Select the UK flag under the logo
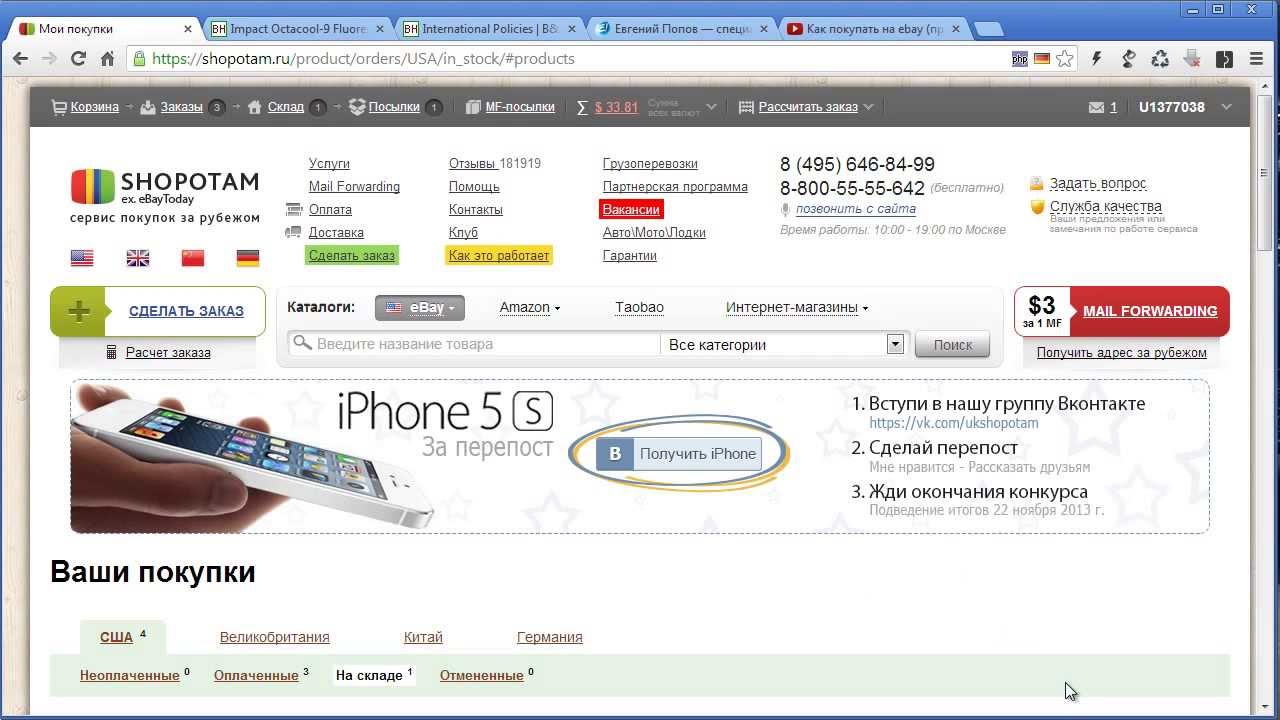 click(x=138, y=258)
